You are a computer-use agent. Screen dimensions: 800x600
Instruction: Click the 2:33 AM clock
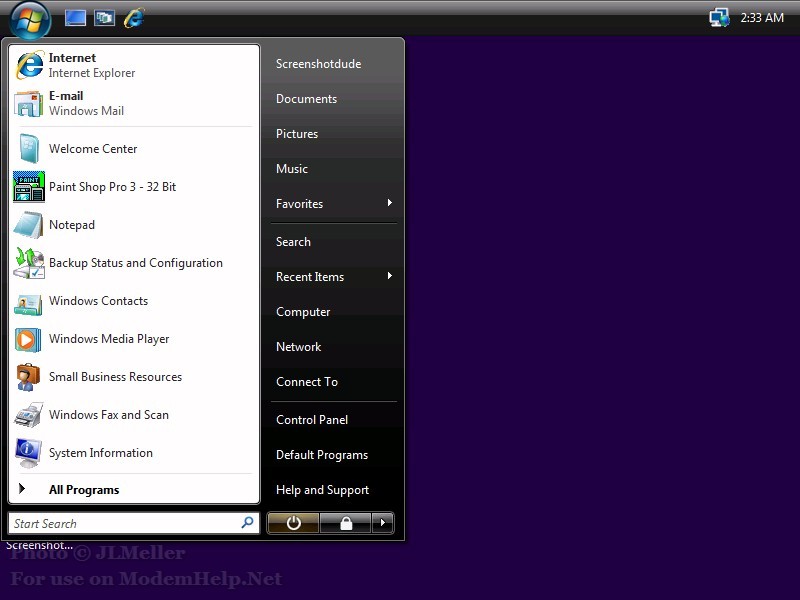(762, 18)
